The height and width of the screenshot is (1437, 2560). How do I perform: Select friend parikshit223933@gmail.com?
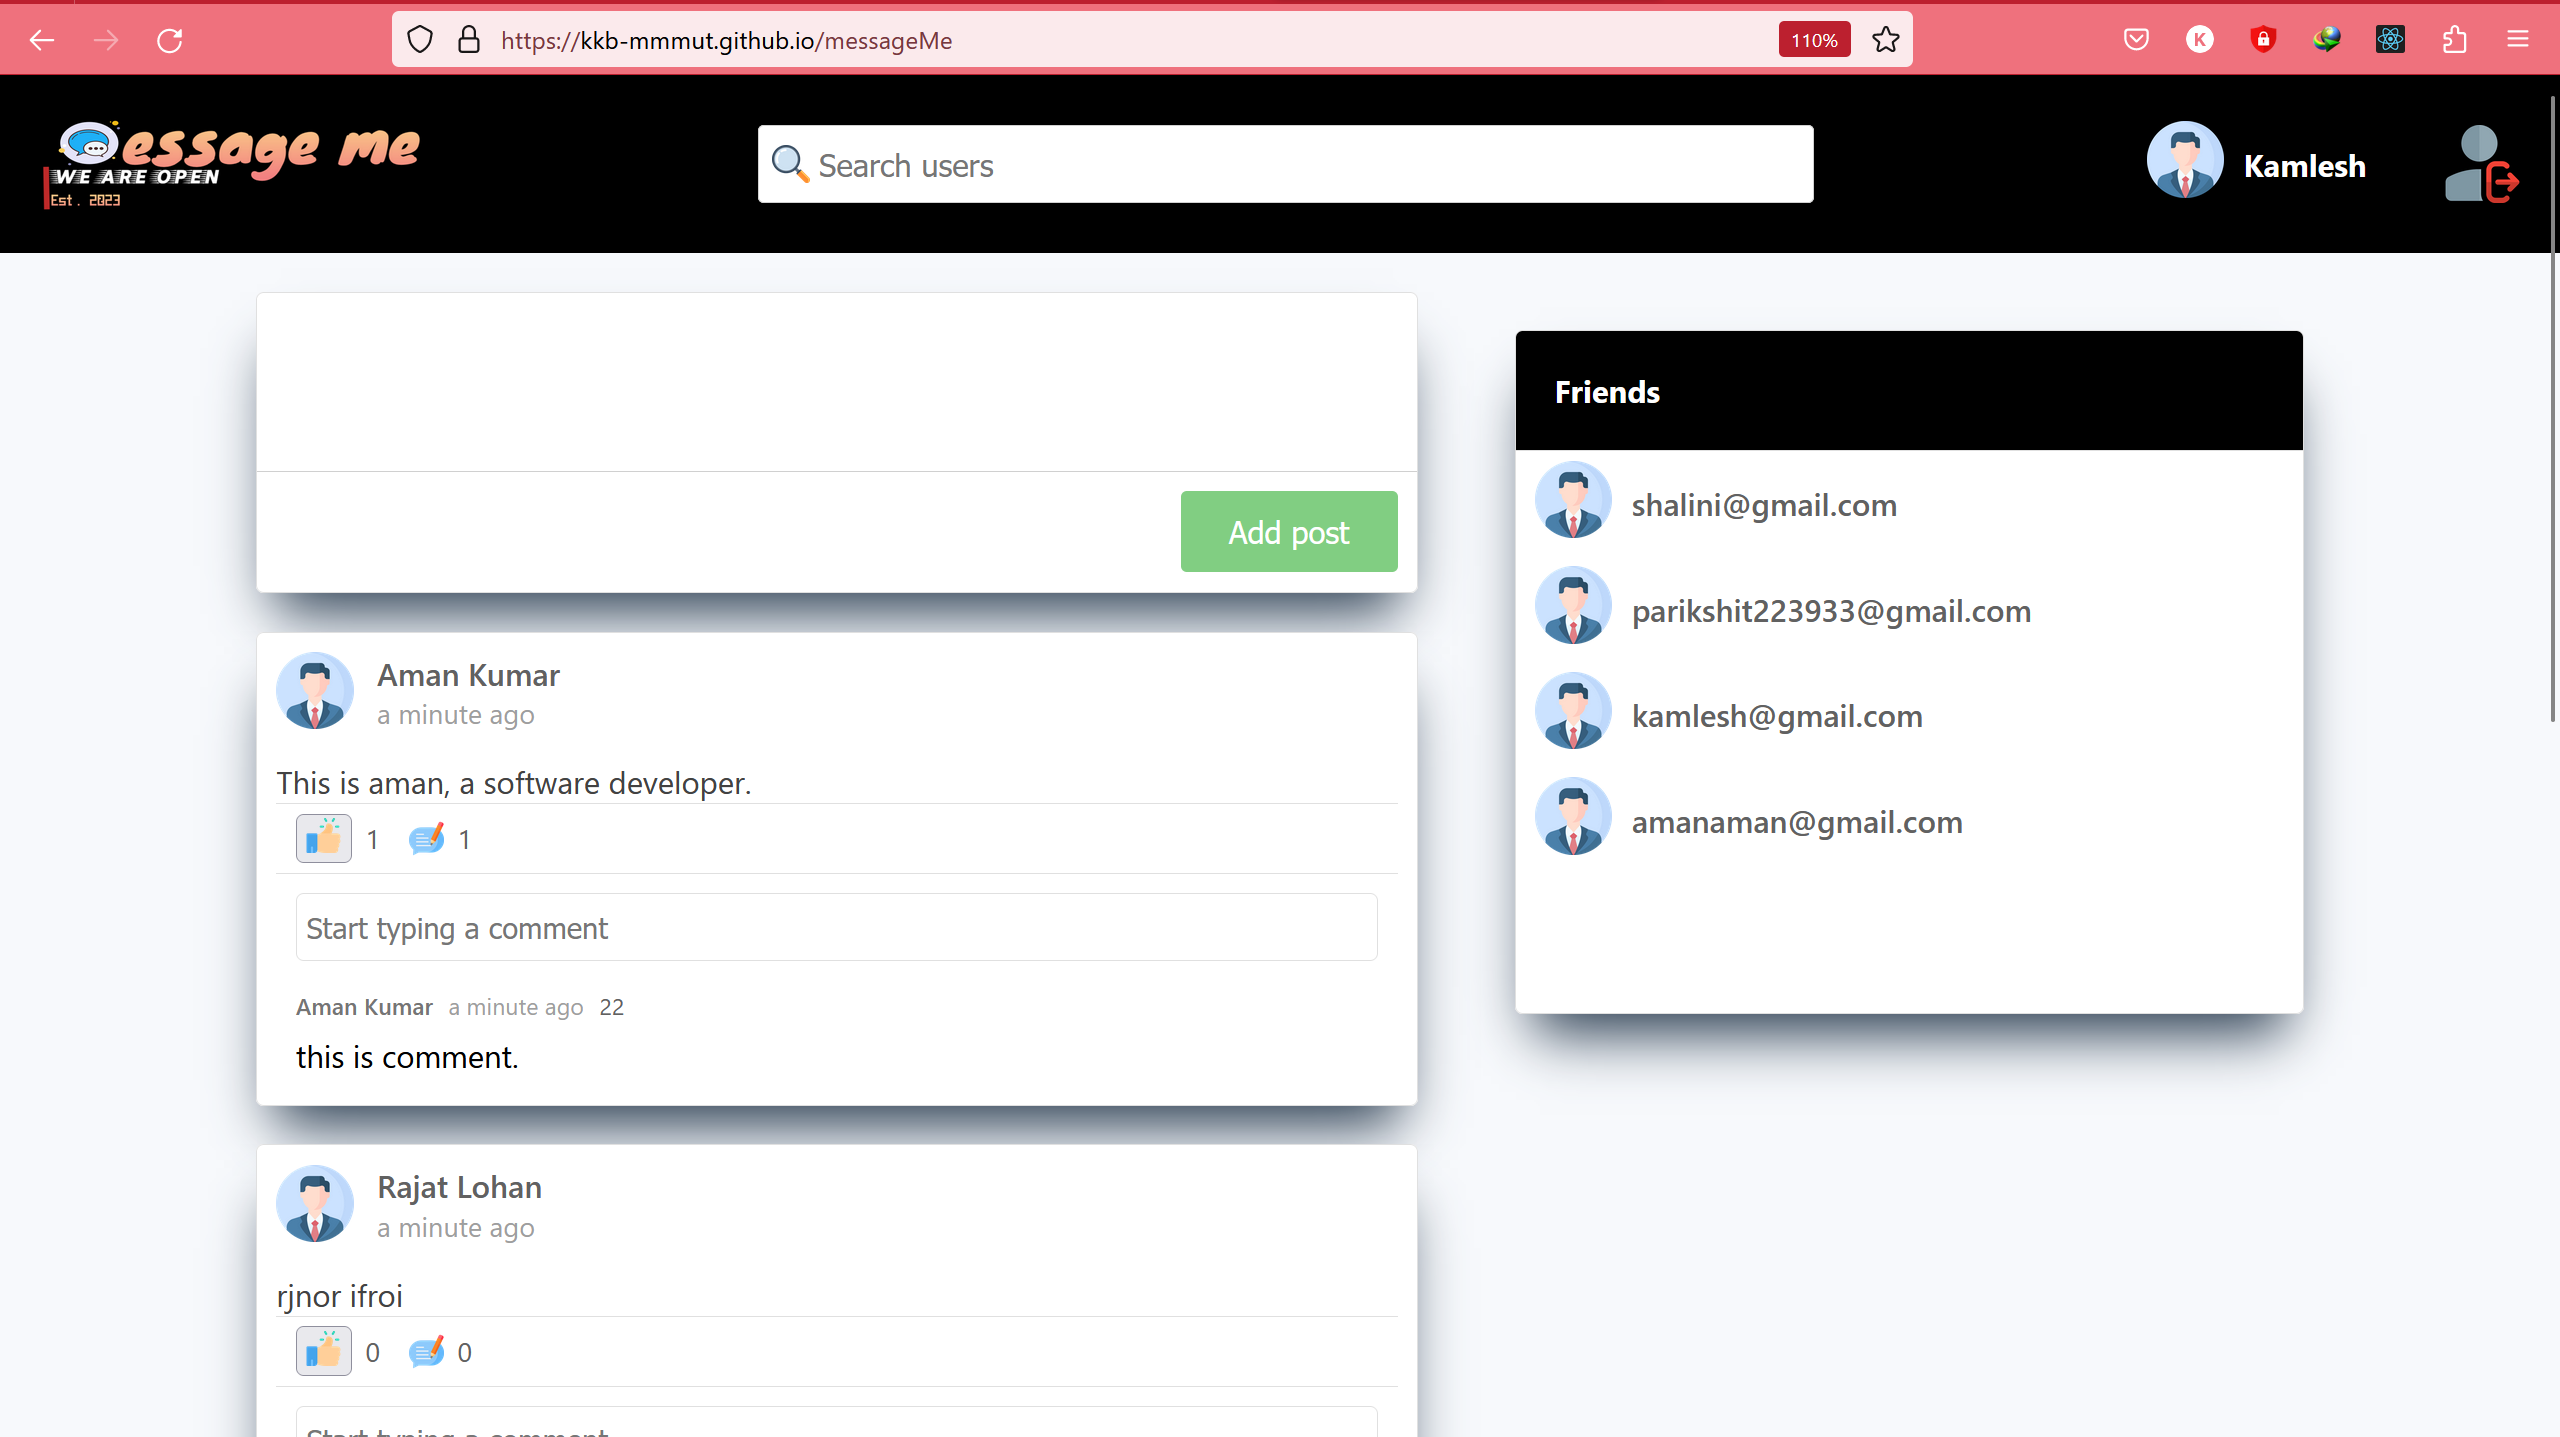(1830, 611)
